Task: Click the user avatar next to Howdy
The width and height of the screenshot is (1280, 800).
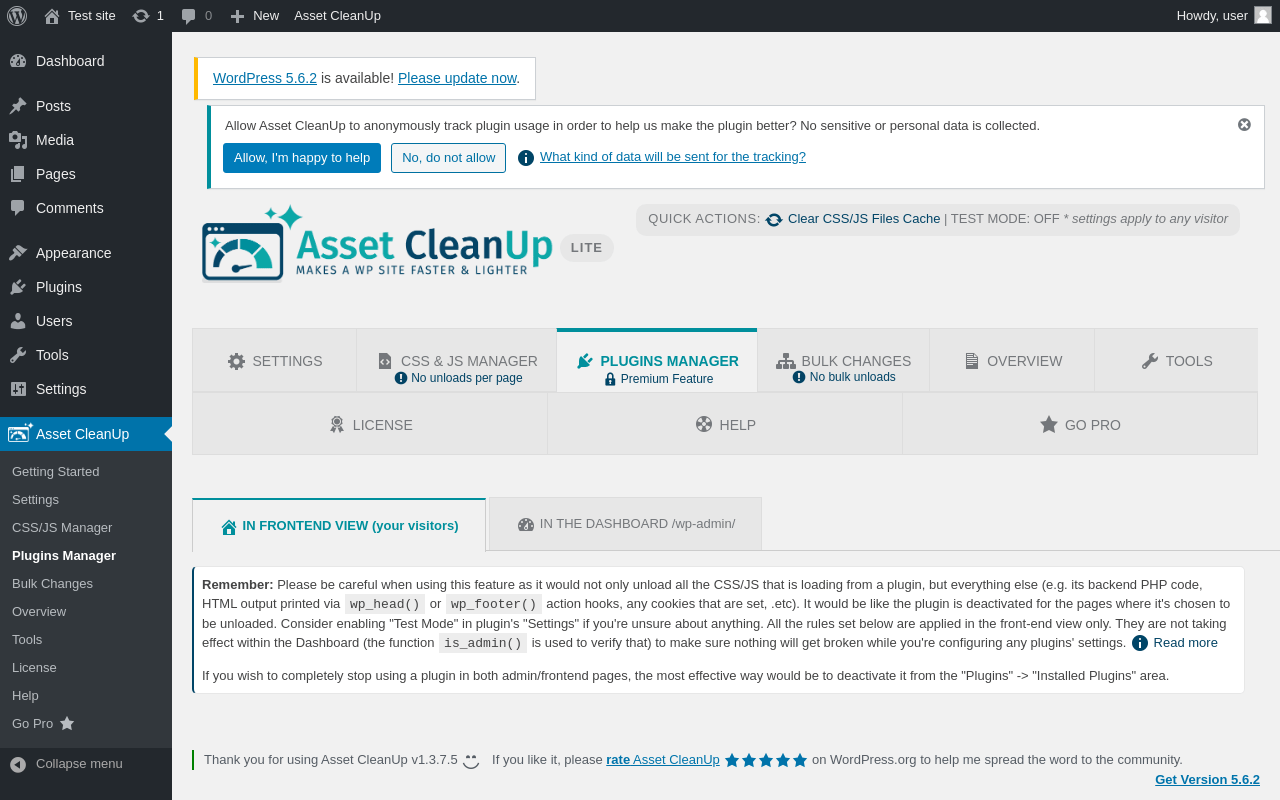Action: (1263, 15)
